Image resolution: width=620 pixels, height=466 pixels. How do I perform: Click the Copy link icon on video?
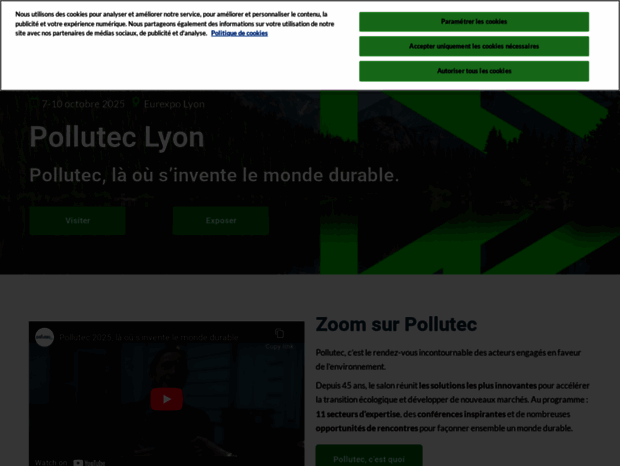pos(279,338)
